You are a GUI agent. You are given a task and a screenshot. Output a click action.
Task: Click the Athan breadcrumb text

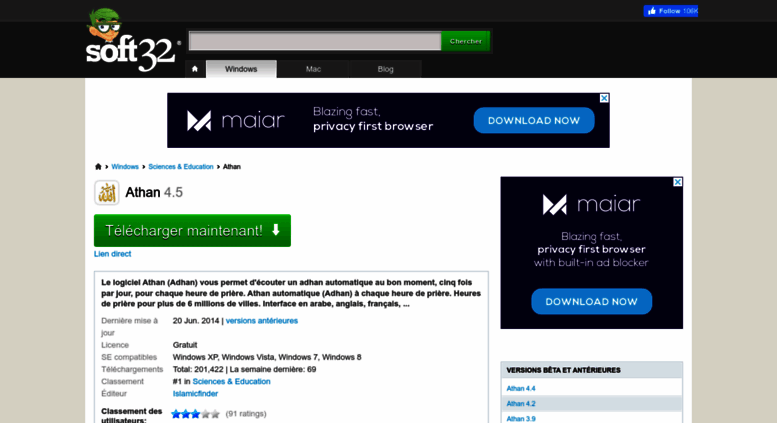231,166
